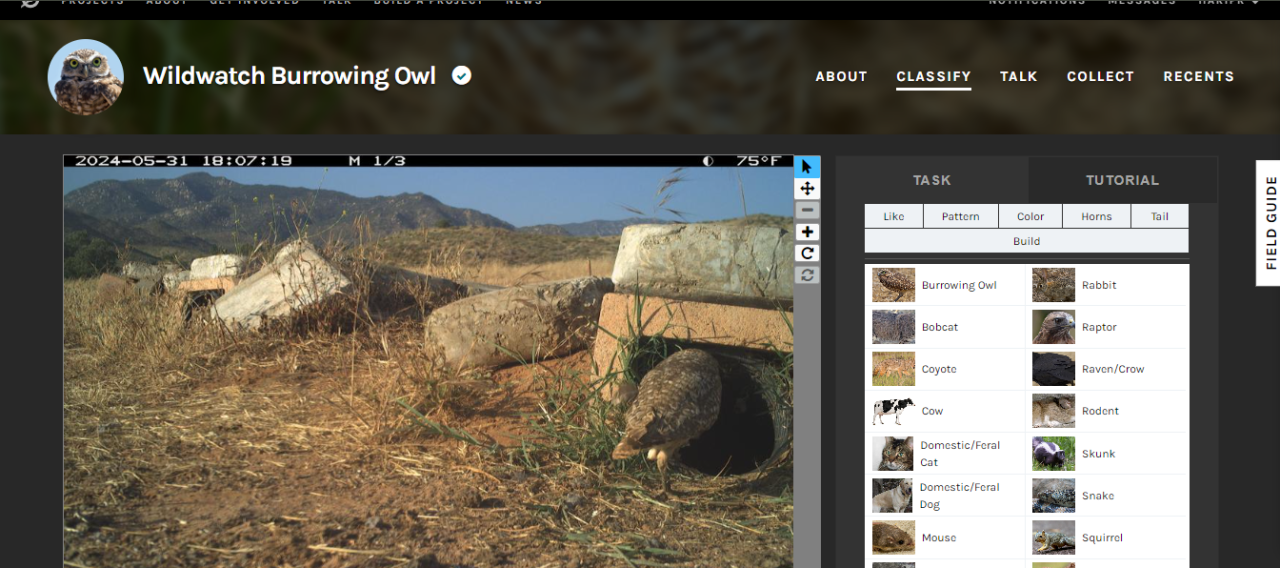Open the Horns filter
This screenshot has width=1280, height=568.
coord(1096,216)
